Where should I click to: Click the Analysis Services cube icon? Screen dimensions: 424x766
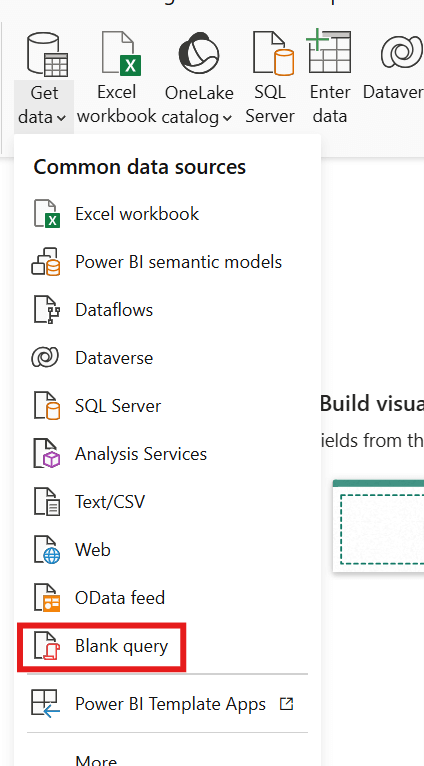coord(47,454)
